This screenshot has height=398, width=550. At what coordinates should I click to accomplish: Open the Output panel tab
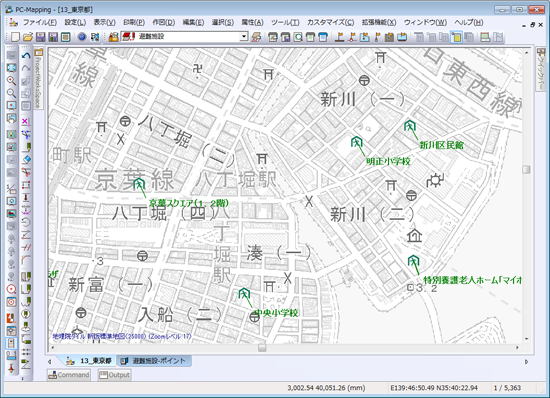pos(115,375)
